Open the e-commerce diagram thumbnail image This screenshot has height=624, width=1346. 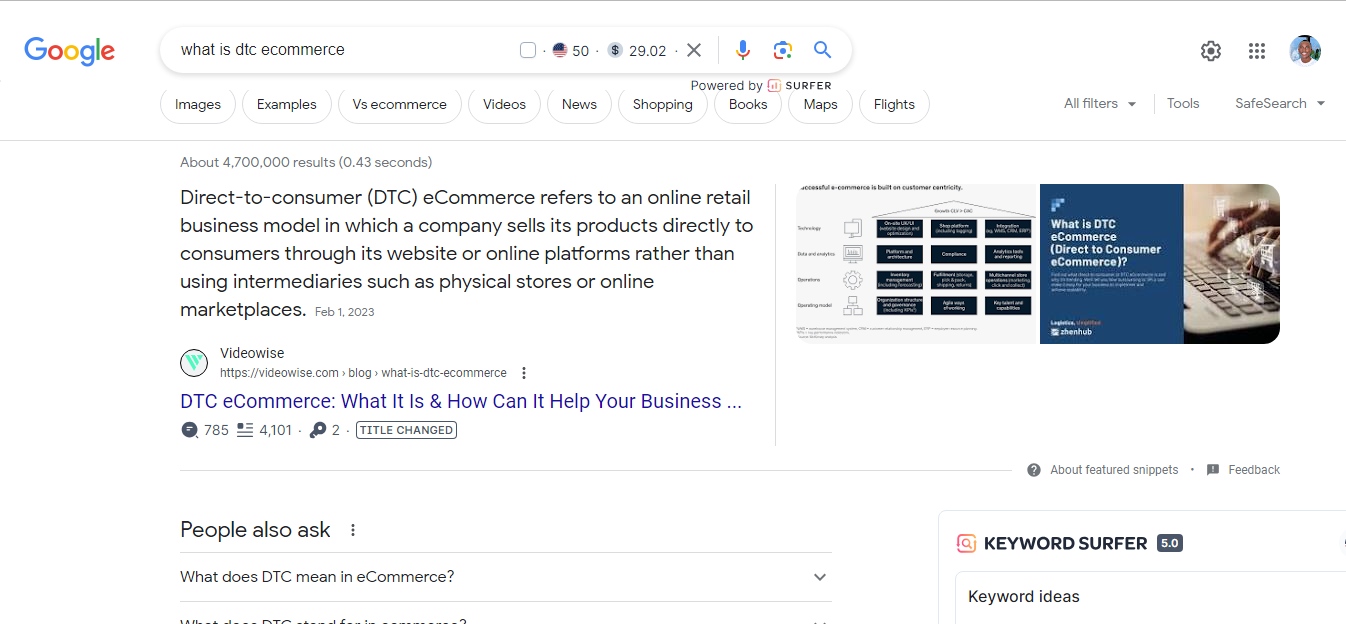[917, 264]
